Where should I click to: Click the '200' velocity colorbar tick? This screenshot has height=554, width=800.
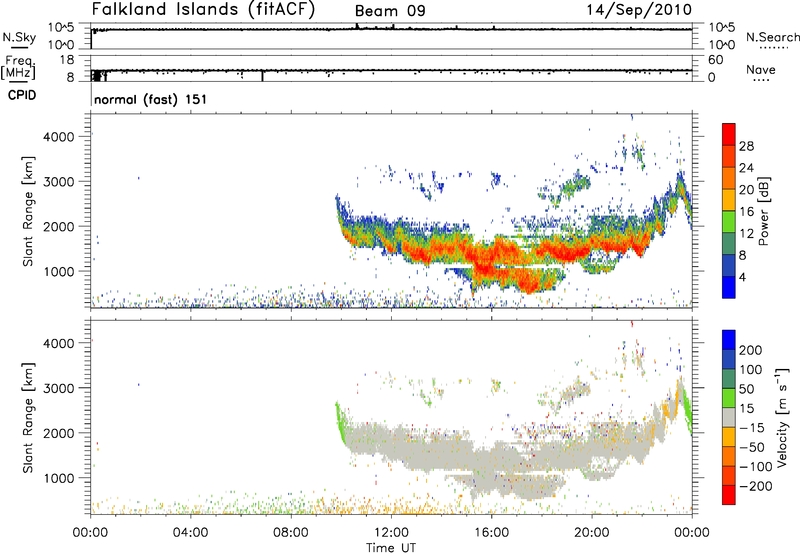(x=751, y=350)
